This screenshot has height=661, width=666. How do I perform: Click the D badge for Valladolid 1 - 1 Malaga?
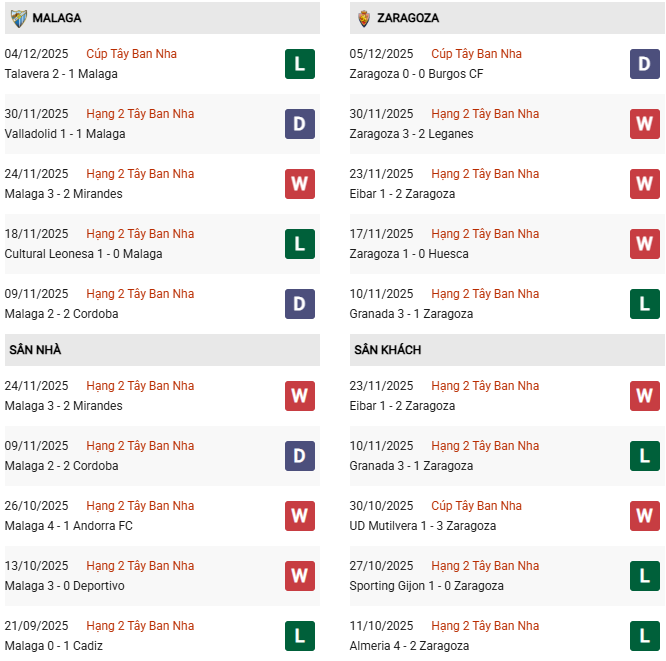[x=299, y=124]
